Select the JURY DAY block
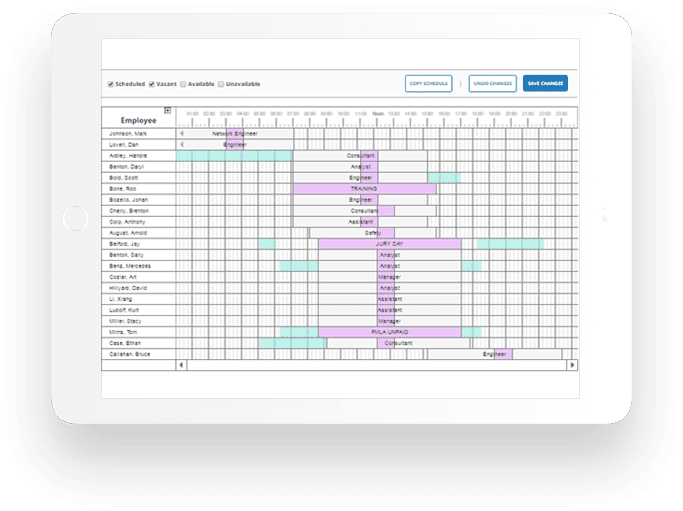 pyautogui.click(x=389, y=244)
